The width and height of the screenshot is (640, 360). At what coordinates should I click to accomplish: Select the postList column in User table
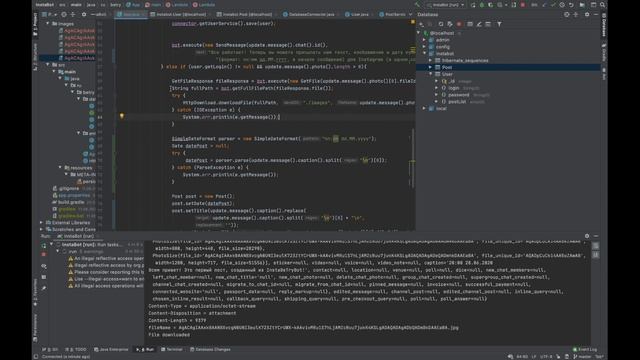coord(457,102)
